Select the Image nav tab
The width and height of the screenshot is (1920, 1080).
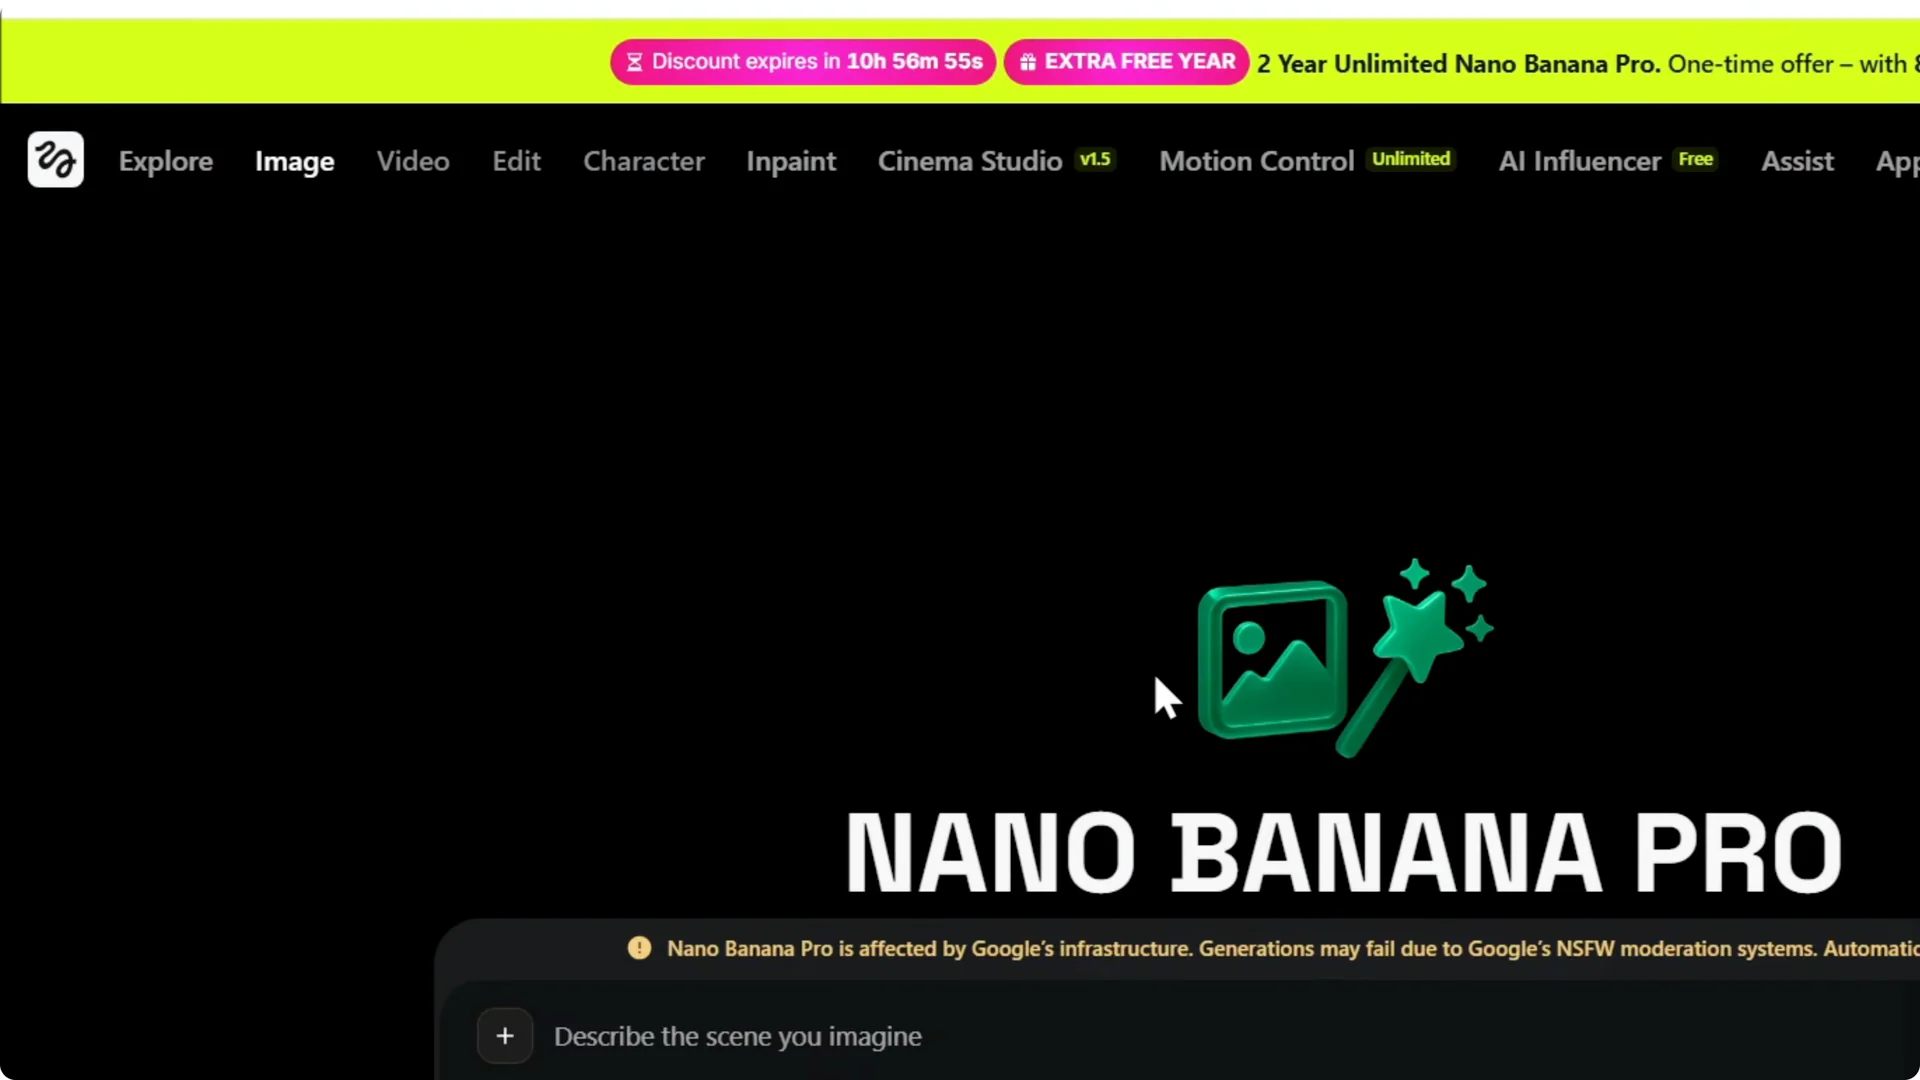pyautogui.click(x=294, y=161)
